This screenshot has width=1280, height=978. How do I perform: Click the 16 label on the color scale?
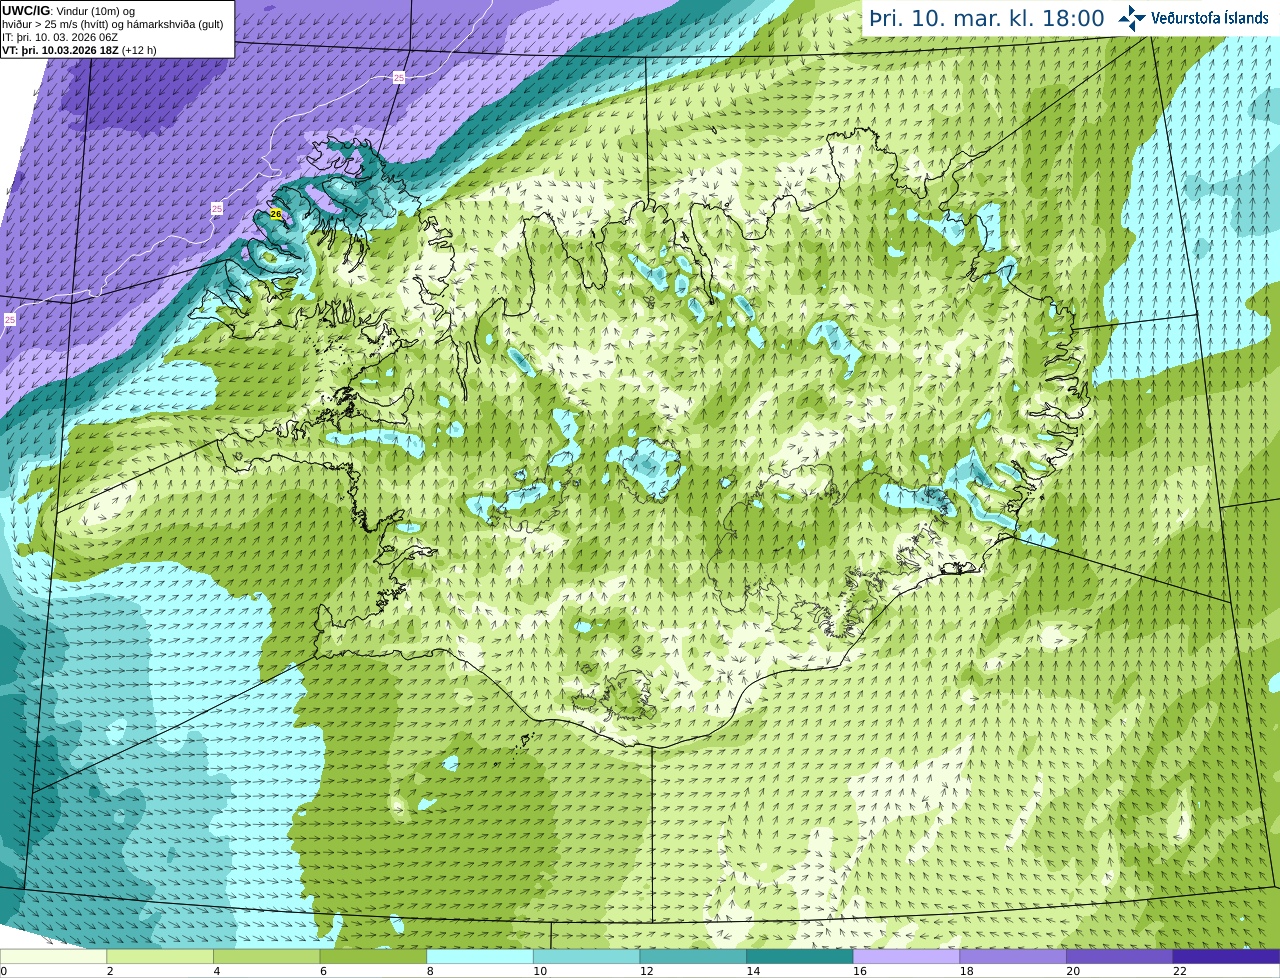click(860, 971)
